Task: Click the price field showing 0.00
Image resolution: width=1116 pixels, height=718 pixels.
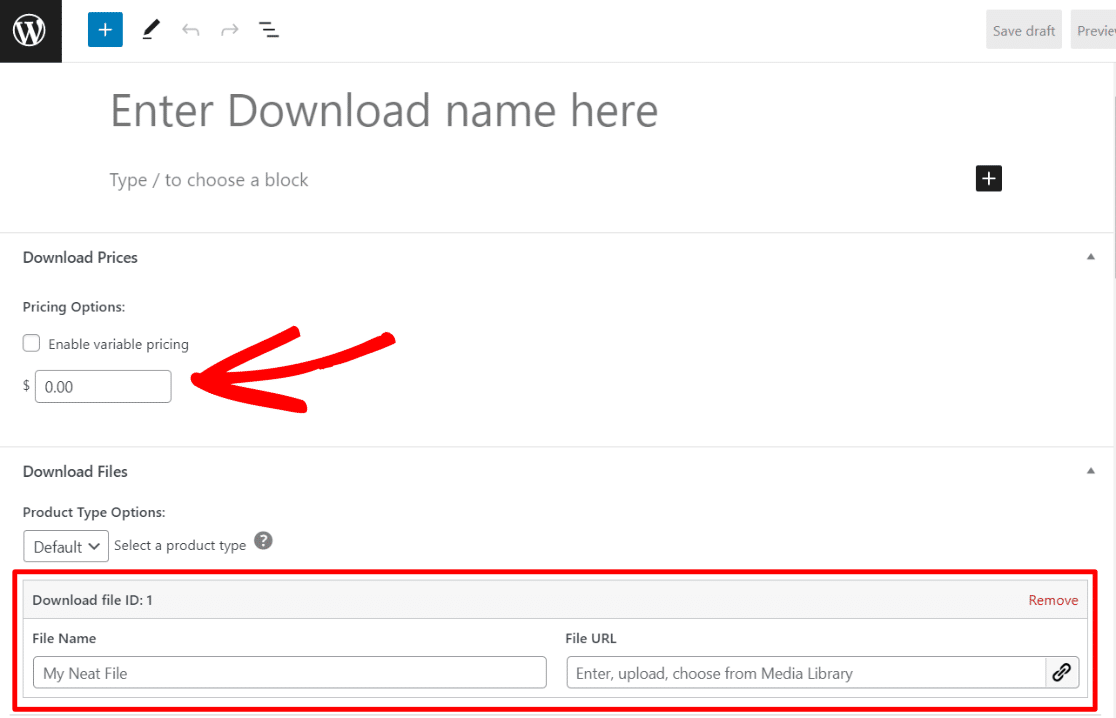Action: (102, 386)
